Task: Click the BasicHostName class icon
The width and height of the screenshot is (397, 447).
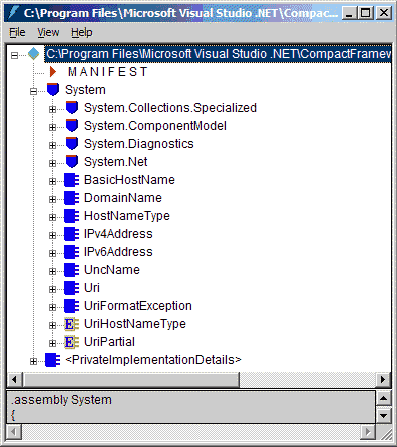Action: click(72, 180)
